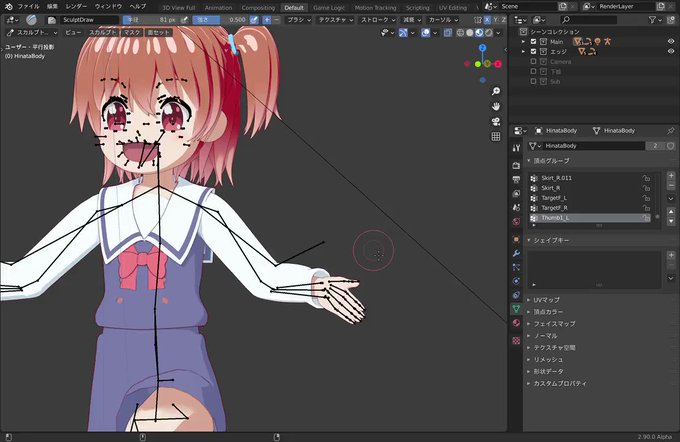
Task: Open Modifiers blue wrench properties tab
Action: tap(516, 253)
